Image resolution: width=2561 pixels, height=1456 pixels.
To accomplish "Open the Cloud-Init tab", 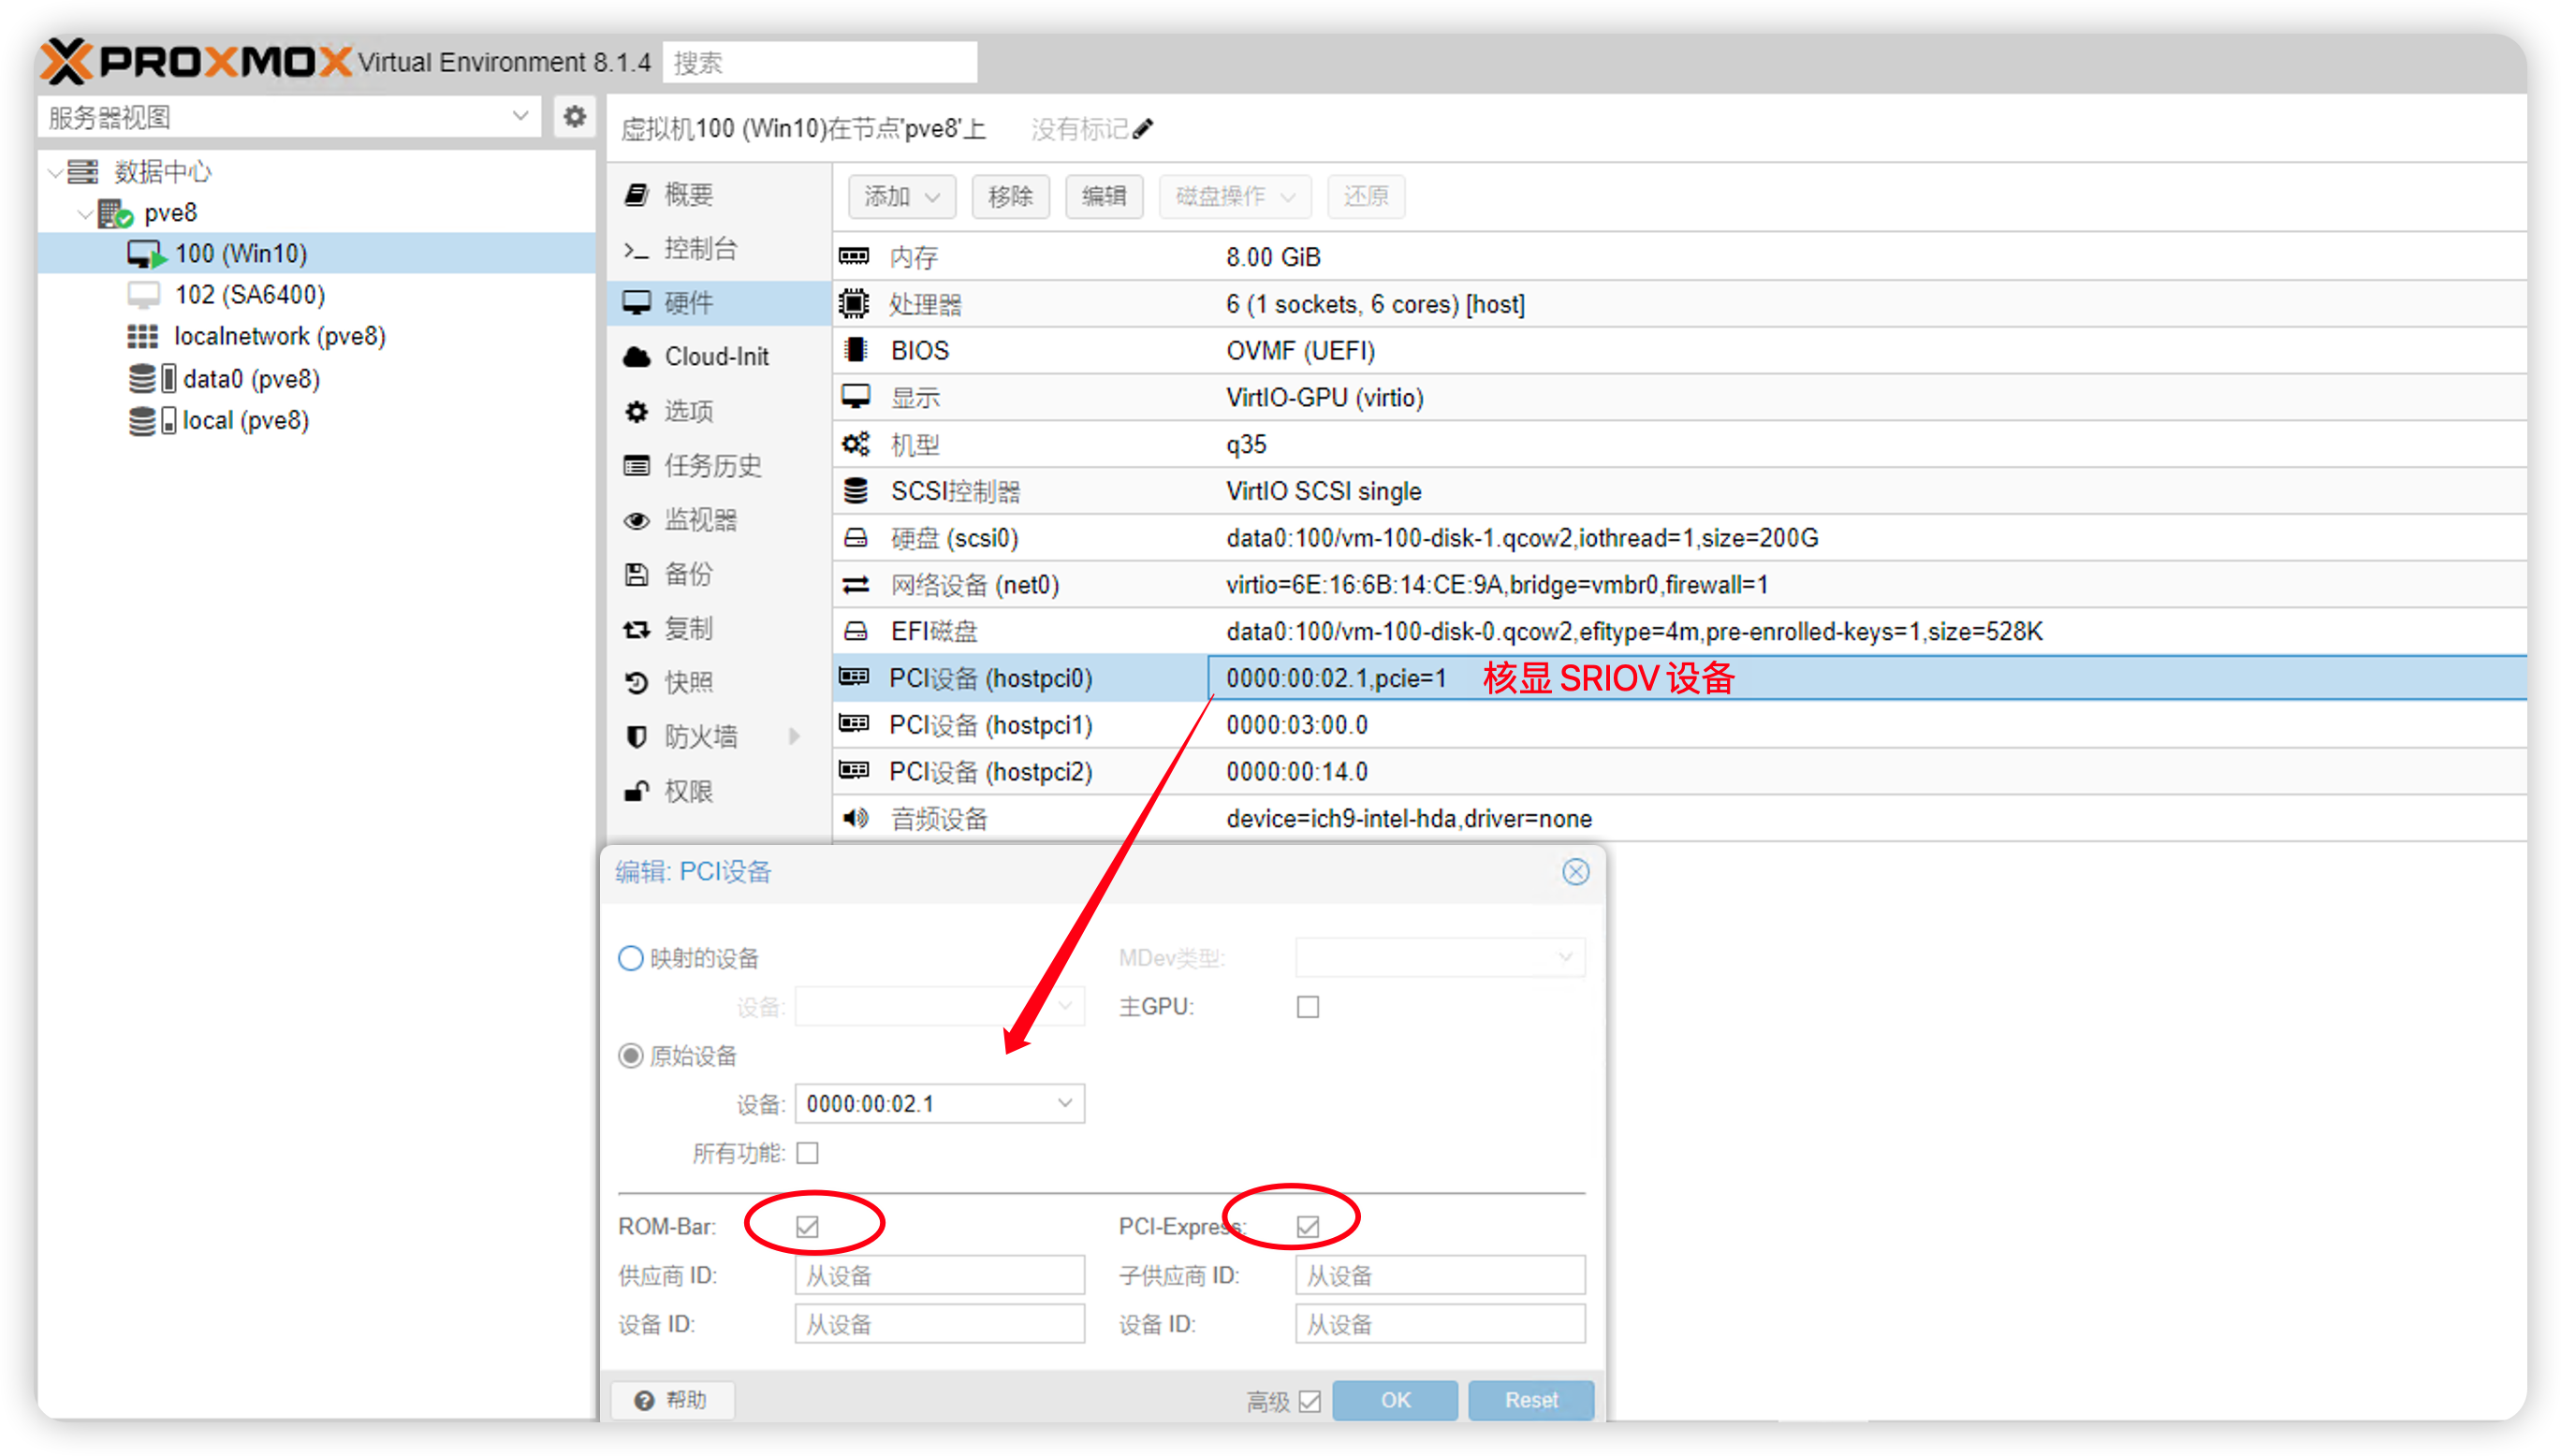I will (719, 357).
